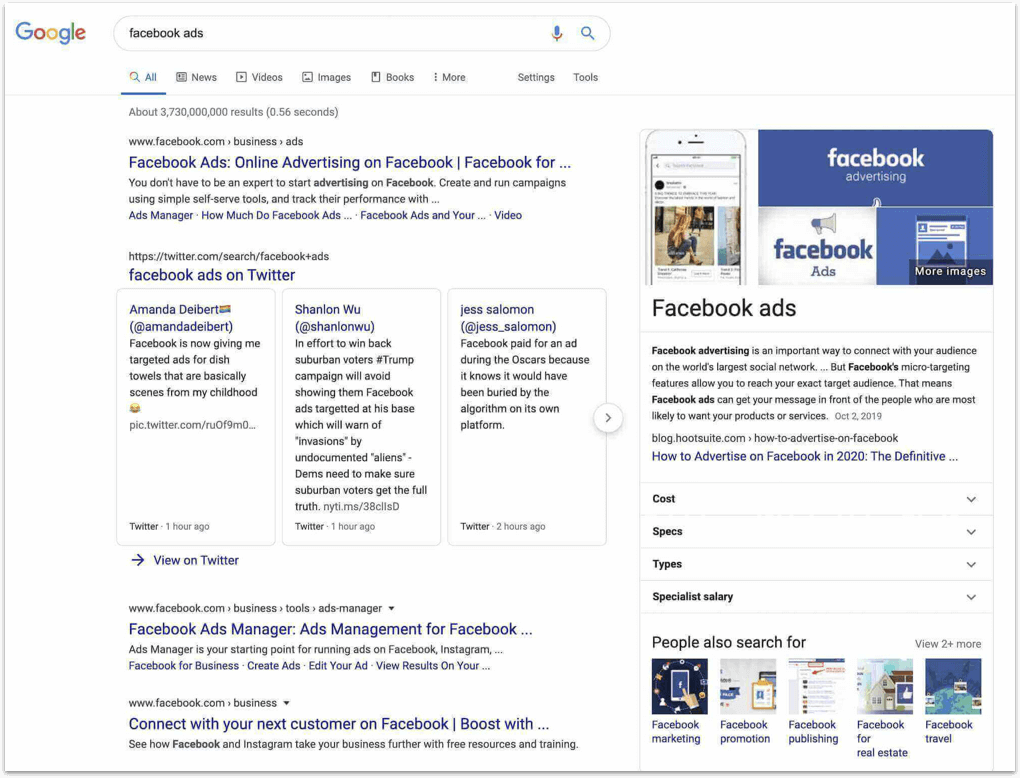This screenshot has height=778, width=1020.
Task: Open the Video sitelink
Action: point(508,215)
